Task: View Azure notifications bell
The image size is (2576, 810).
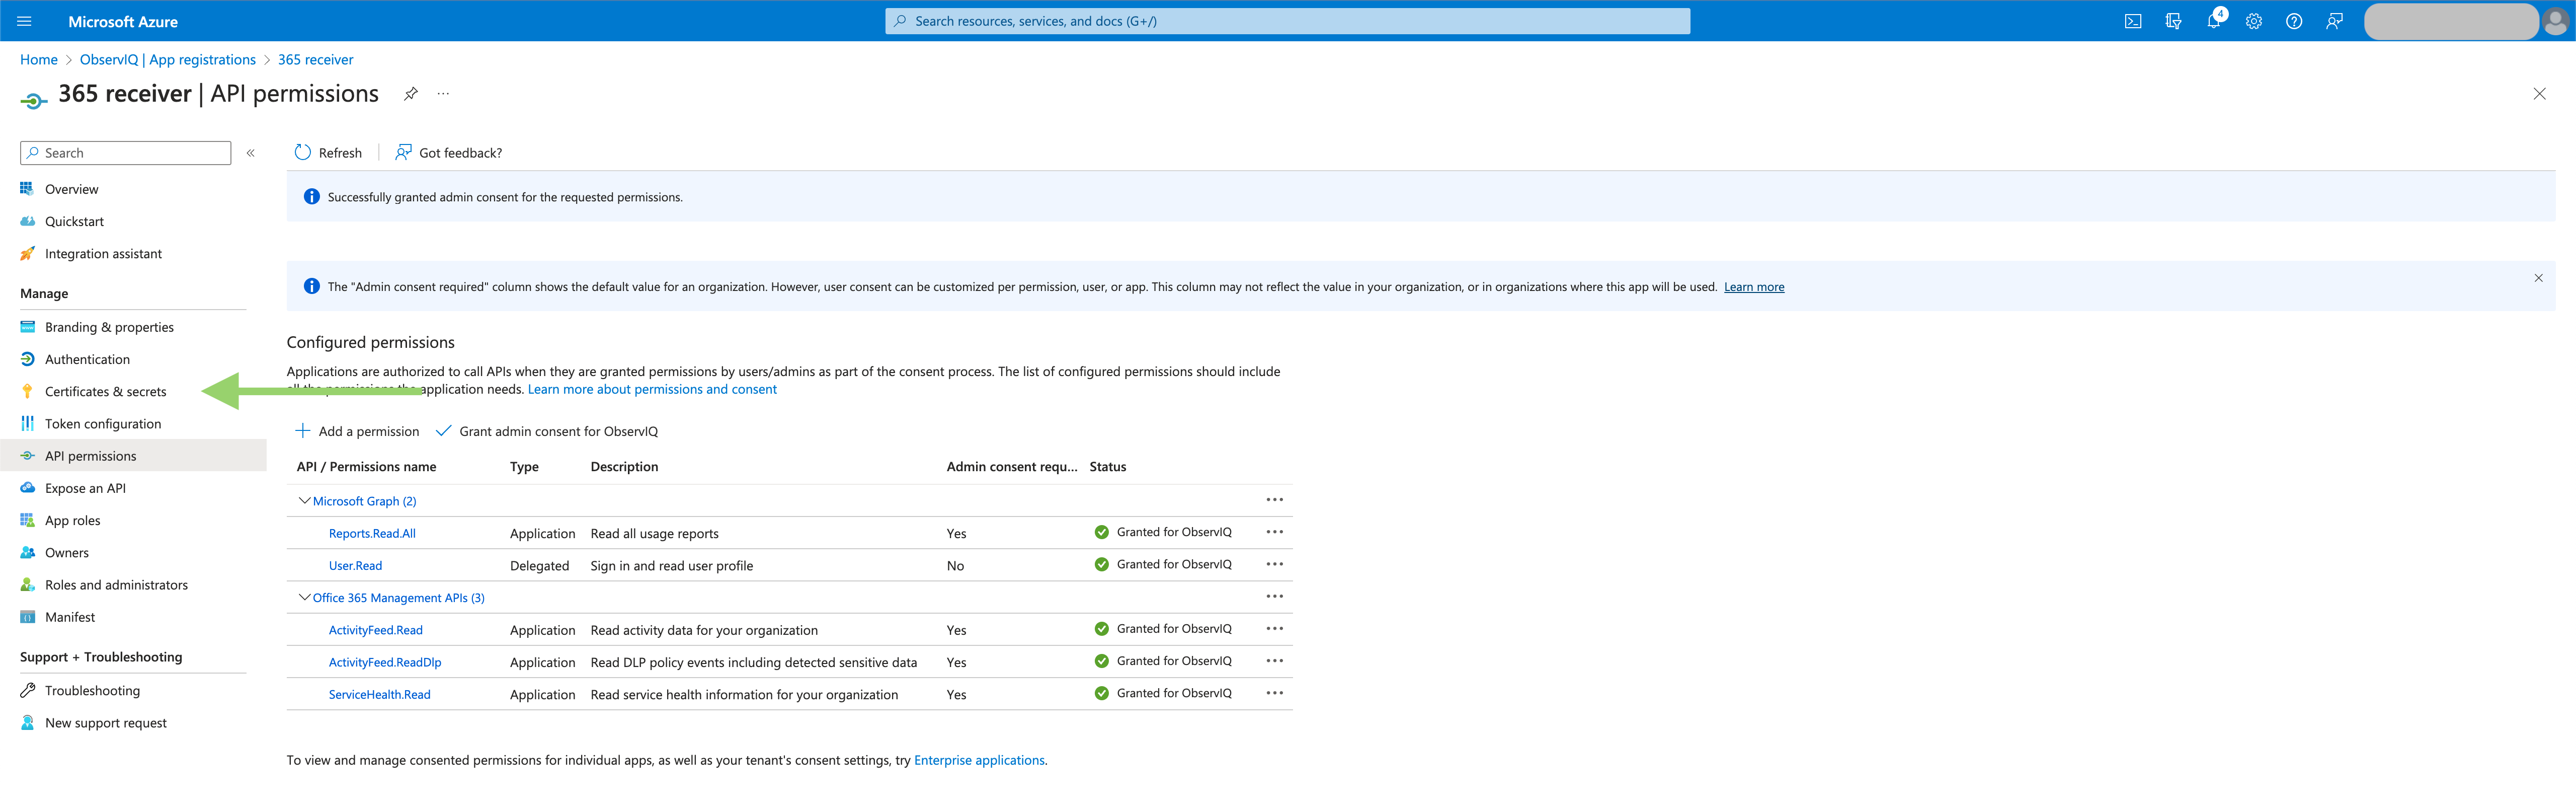Action: (2213, 20)
